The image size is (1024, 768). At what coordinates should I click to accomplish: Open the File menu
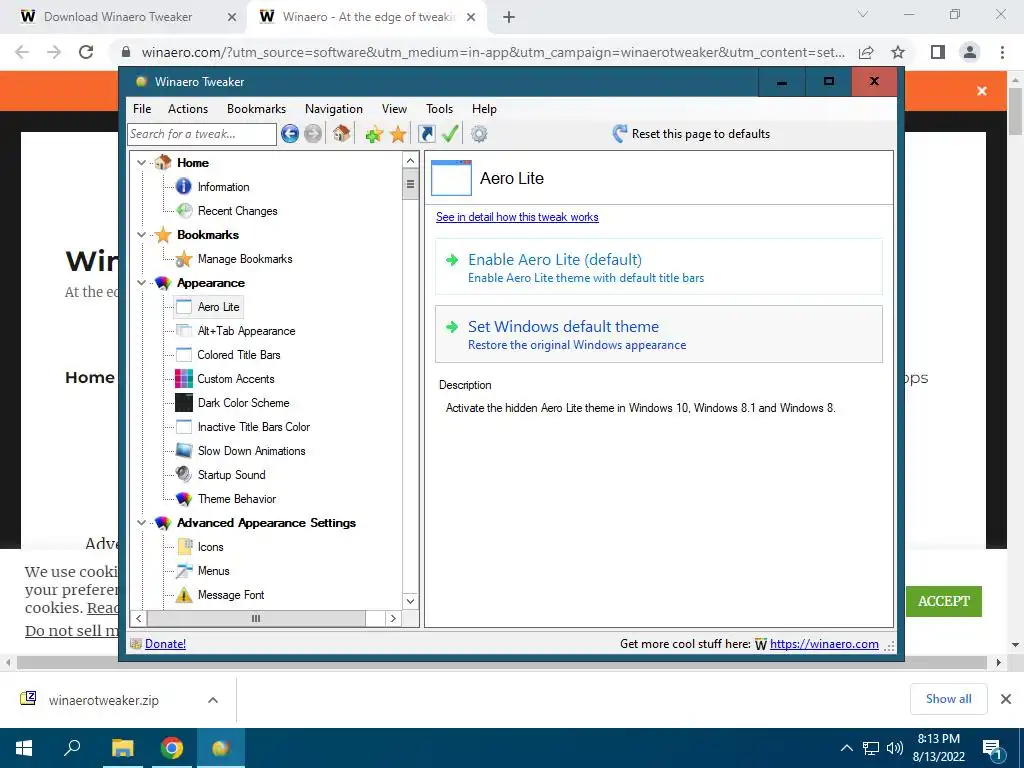[142, 109]
